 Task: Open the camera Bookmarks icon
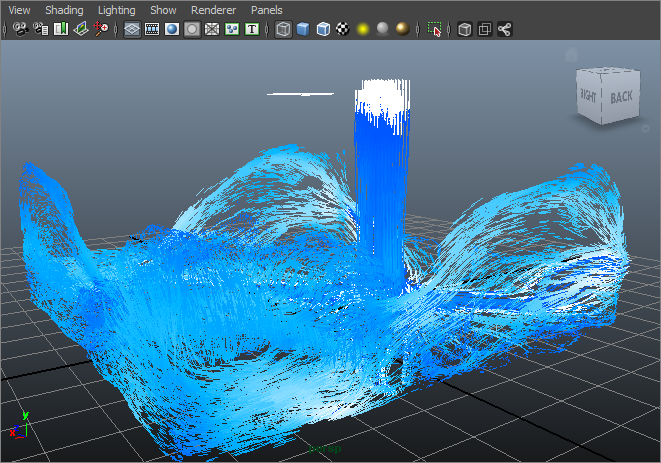[61, 29]
